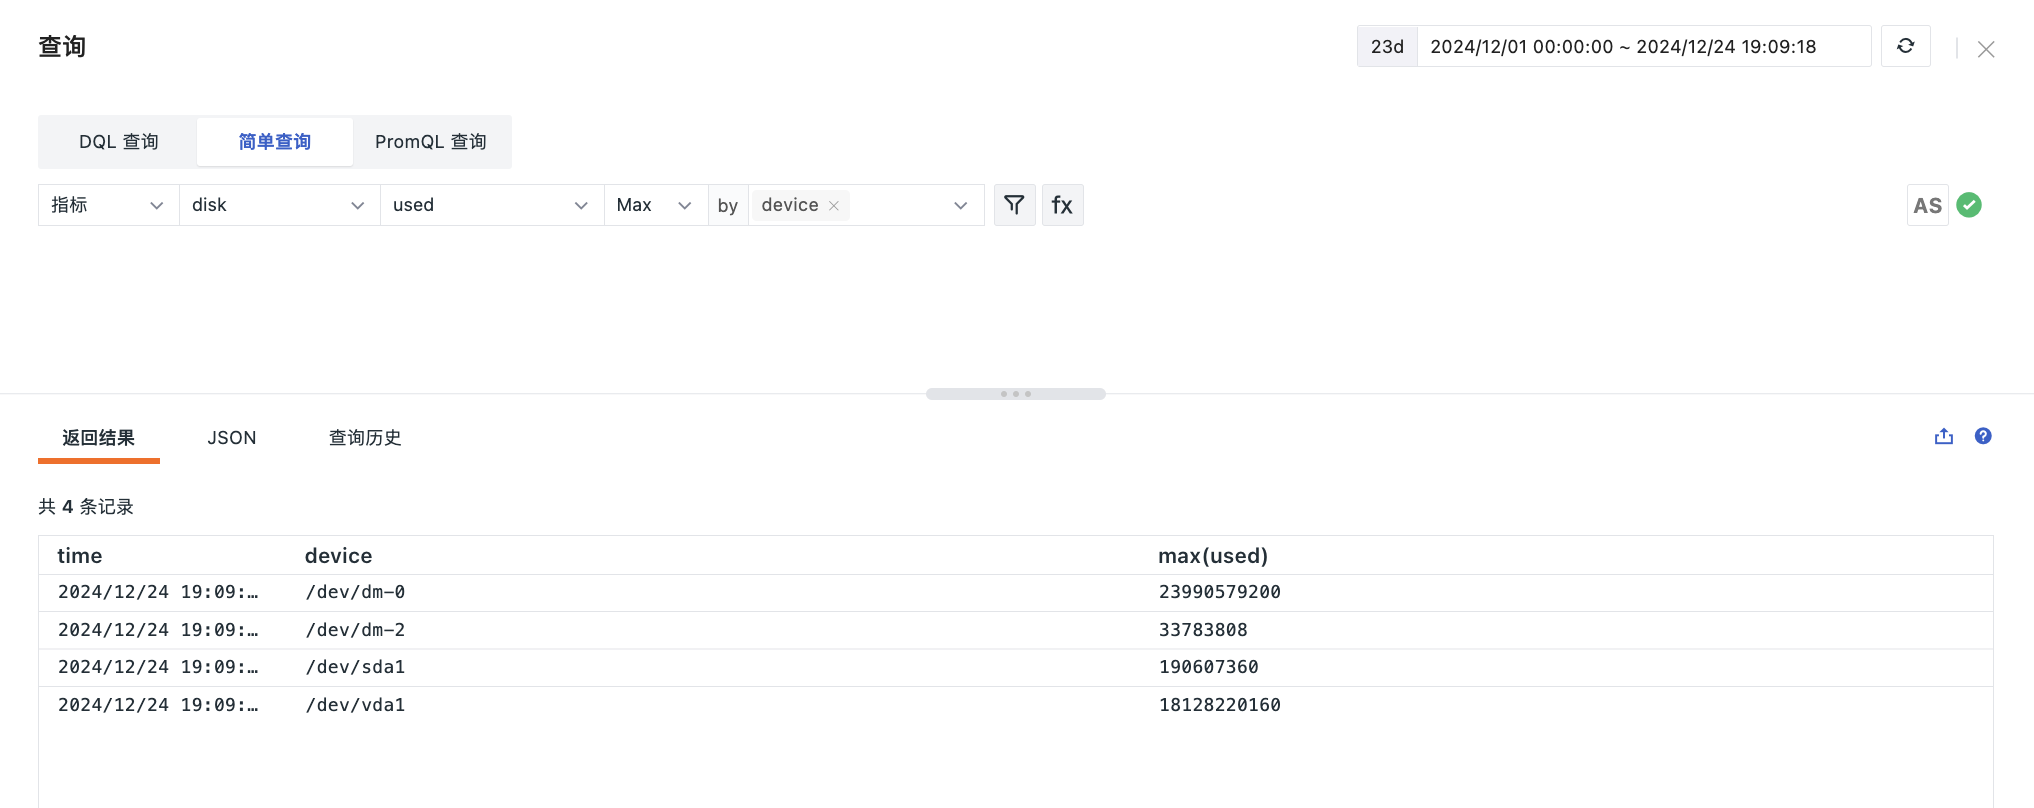This screenshot has width=2034, height=808.
Task: Open the disk measurement dropdown
Action: pos(279,205)
